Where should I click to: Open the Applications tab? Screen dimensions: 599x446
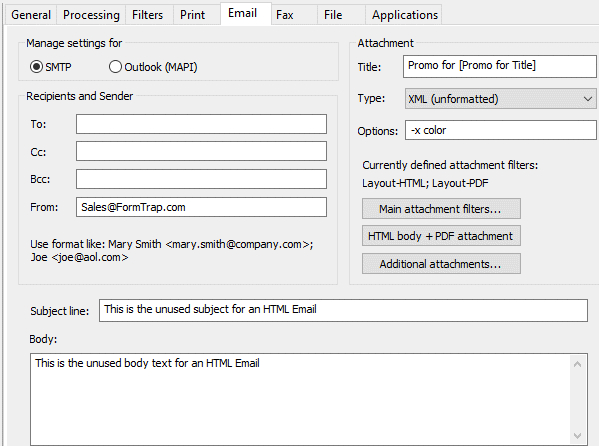tap(405, 15)
